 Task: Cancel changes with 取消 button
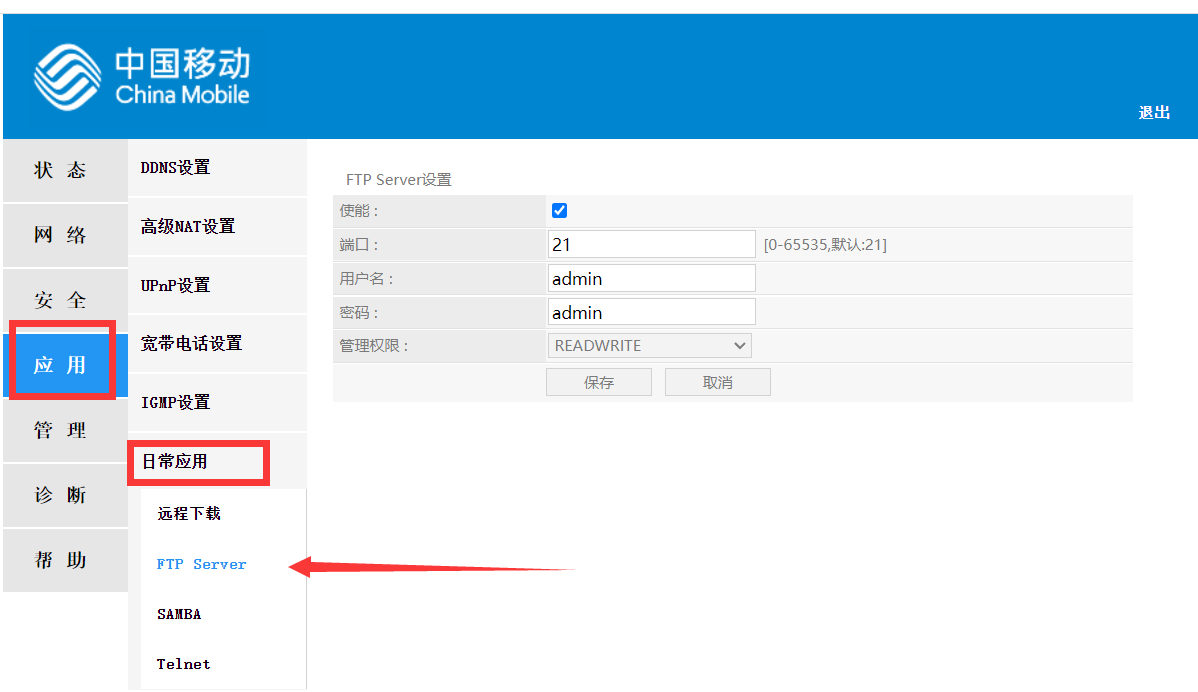click(x=717, y=382)
